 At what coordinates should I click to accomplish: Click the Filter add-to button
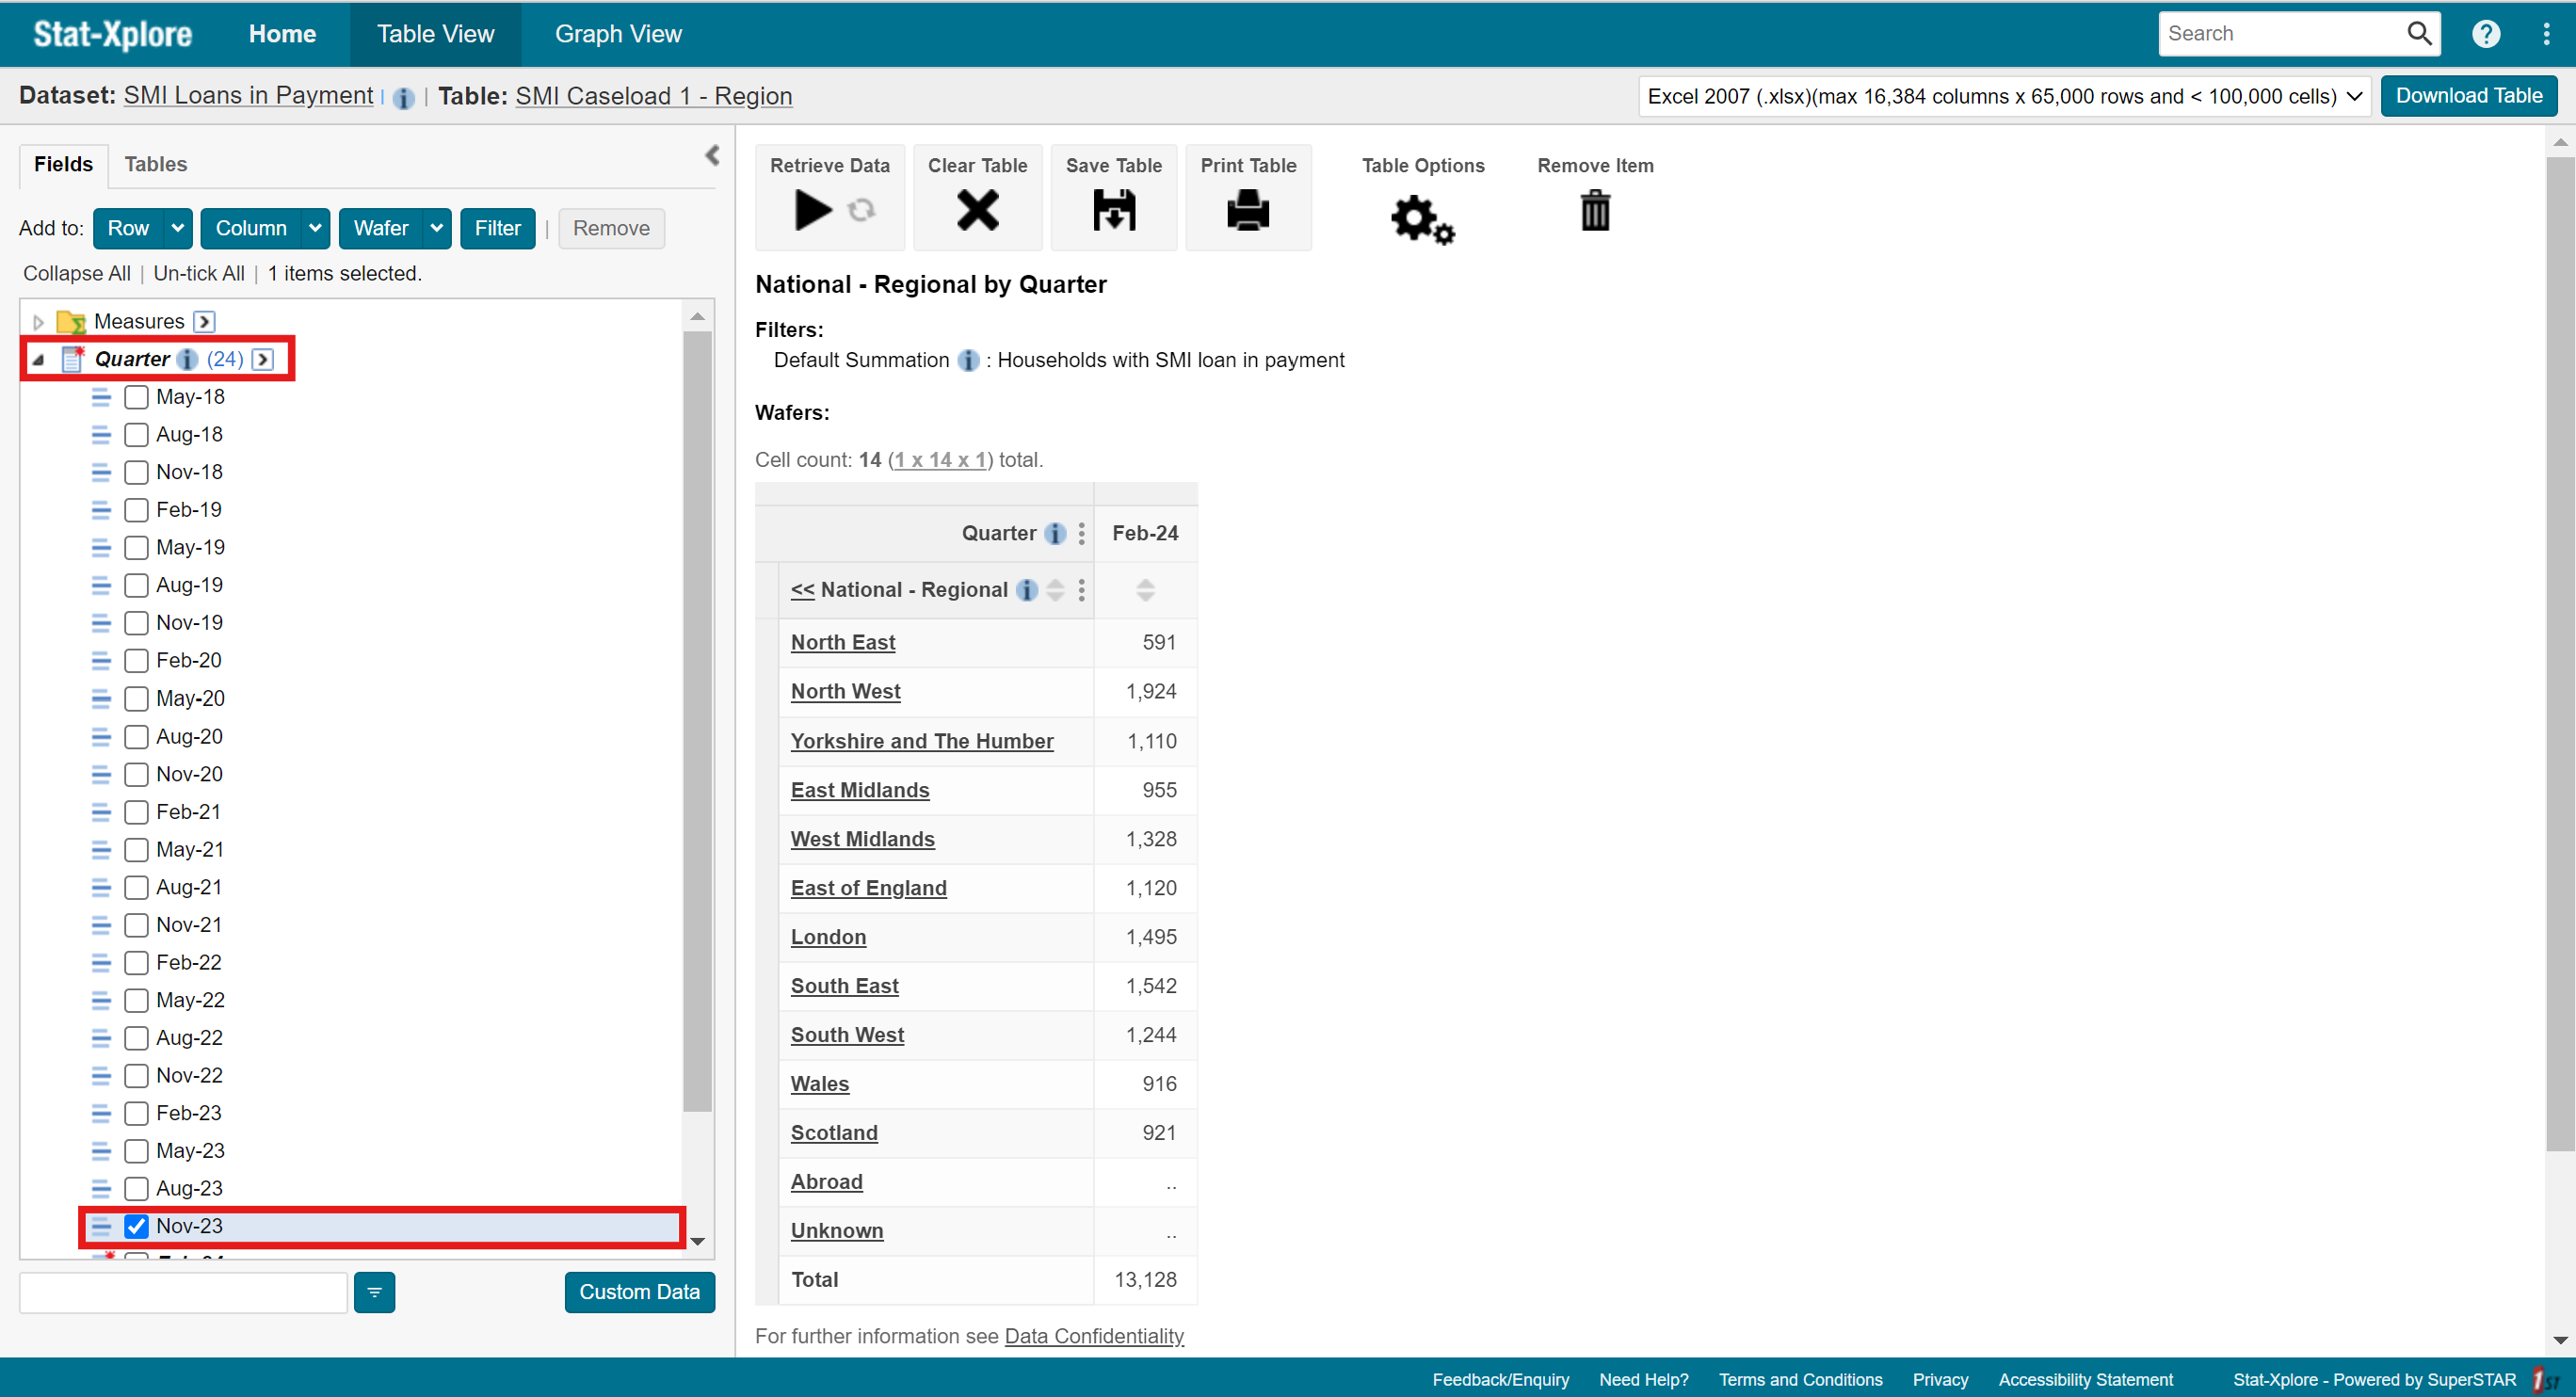click(x=497, y=228)
